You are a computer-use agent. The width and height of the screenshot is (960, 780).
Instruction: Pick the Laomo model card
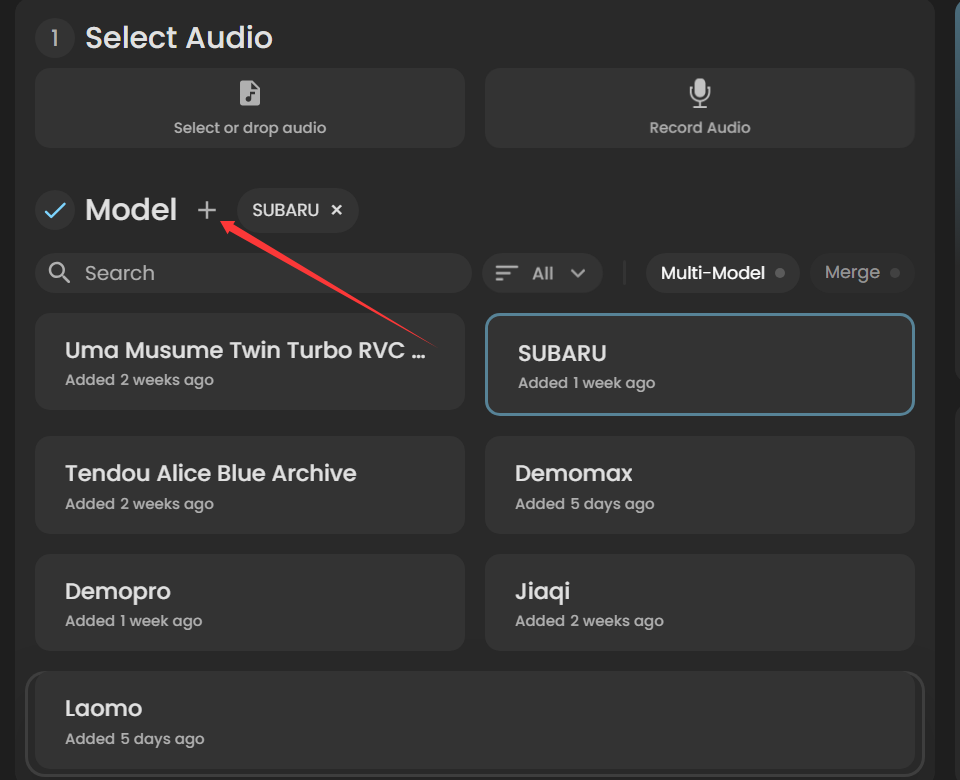click(475, 721)
